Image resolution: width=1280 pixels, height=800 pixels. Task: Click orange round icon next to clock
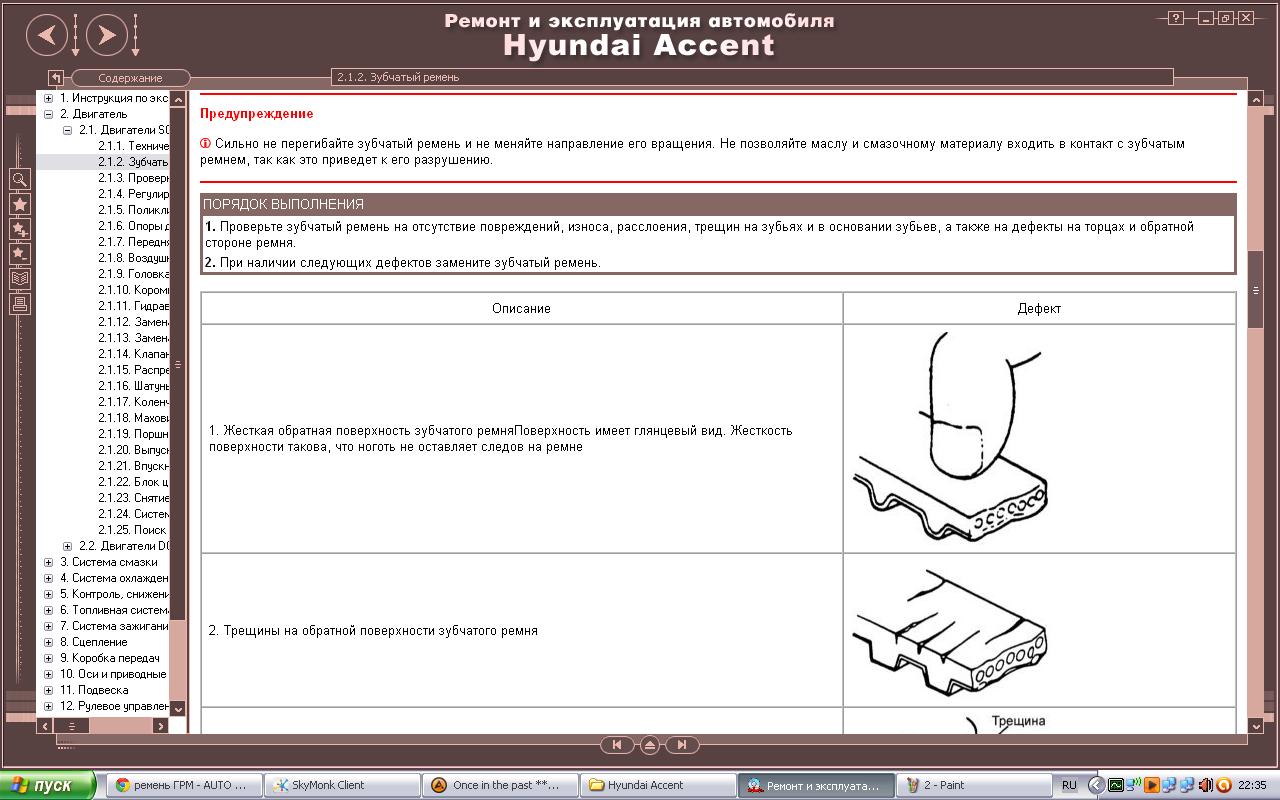tap(1224, 785)
